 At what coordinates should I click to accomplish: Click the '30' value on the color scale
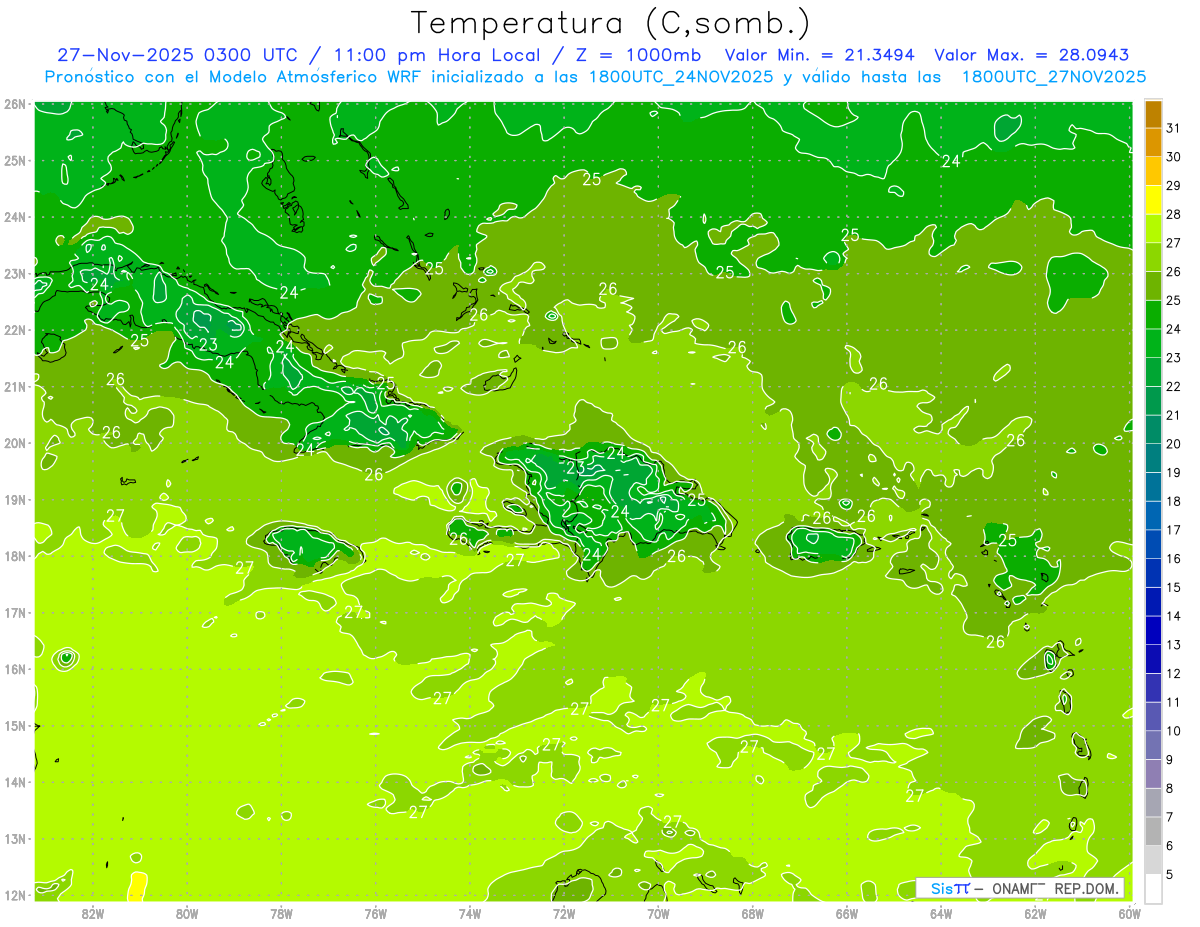[x=1174, y=157]
